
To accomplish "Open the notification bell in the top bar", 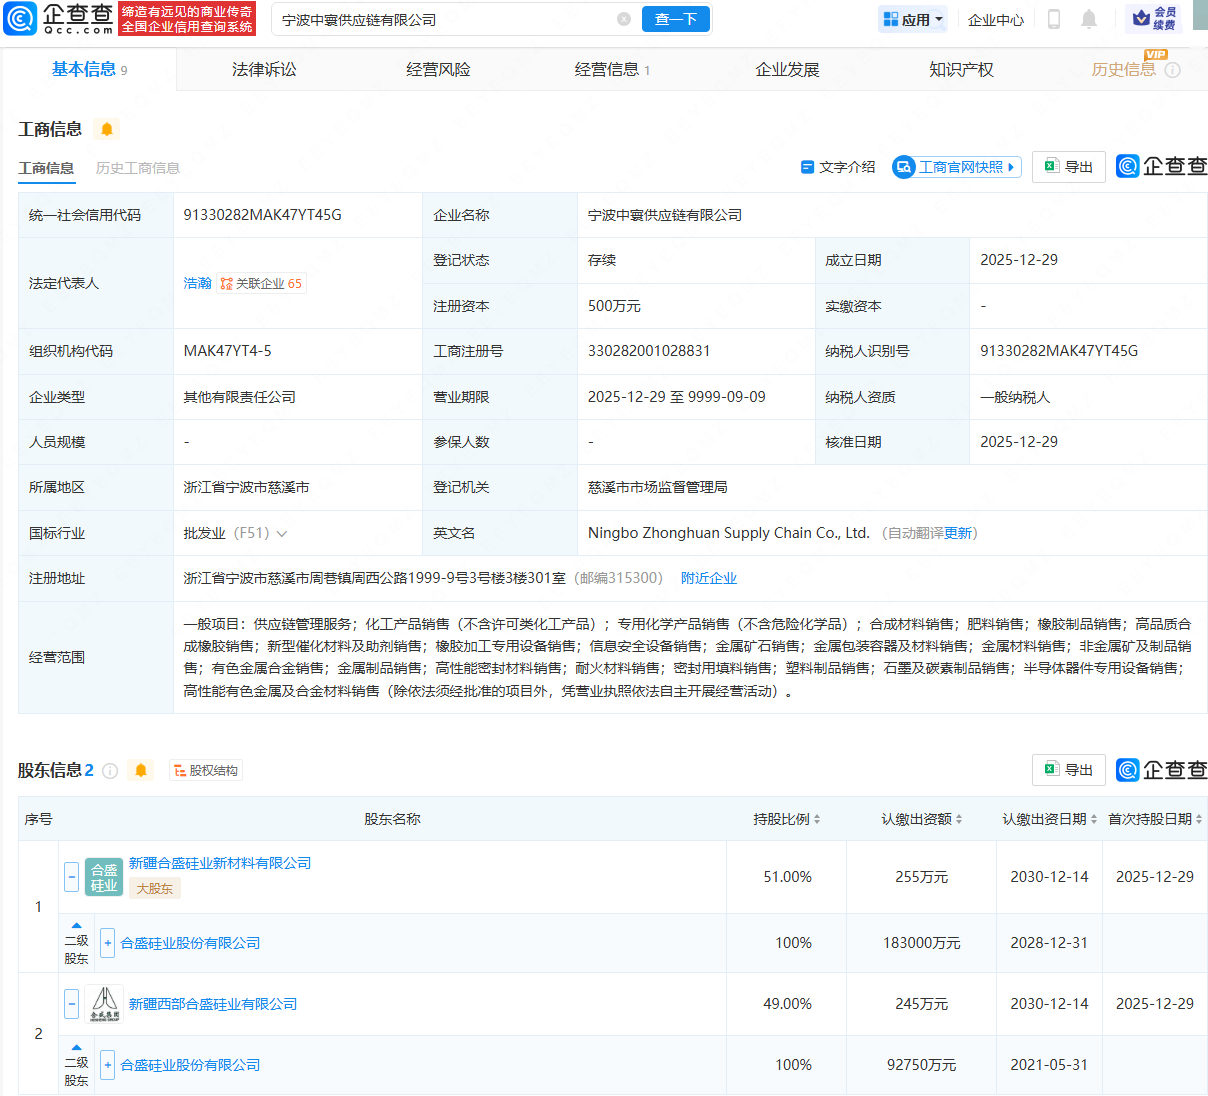I will click(x=1089, y=19).
